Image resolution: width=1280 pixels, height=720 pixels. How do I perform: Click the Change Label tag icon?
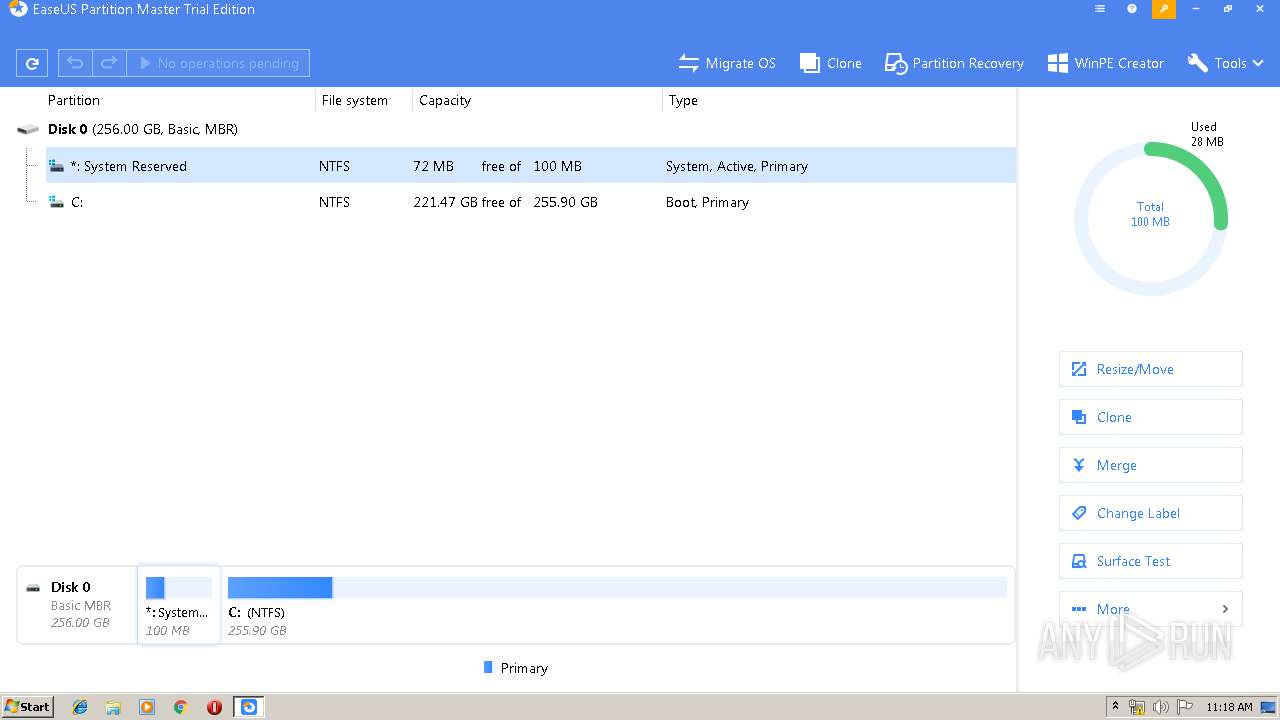[x=1079, y=513]
